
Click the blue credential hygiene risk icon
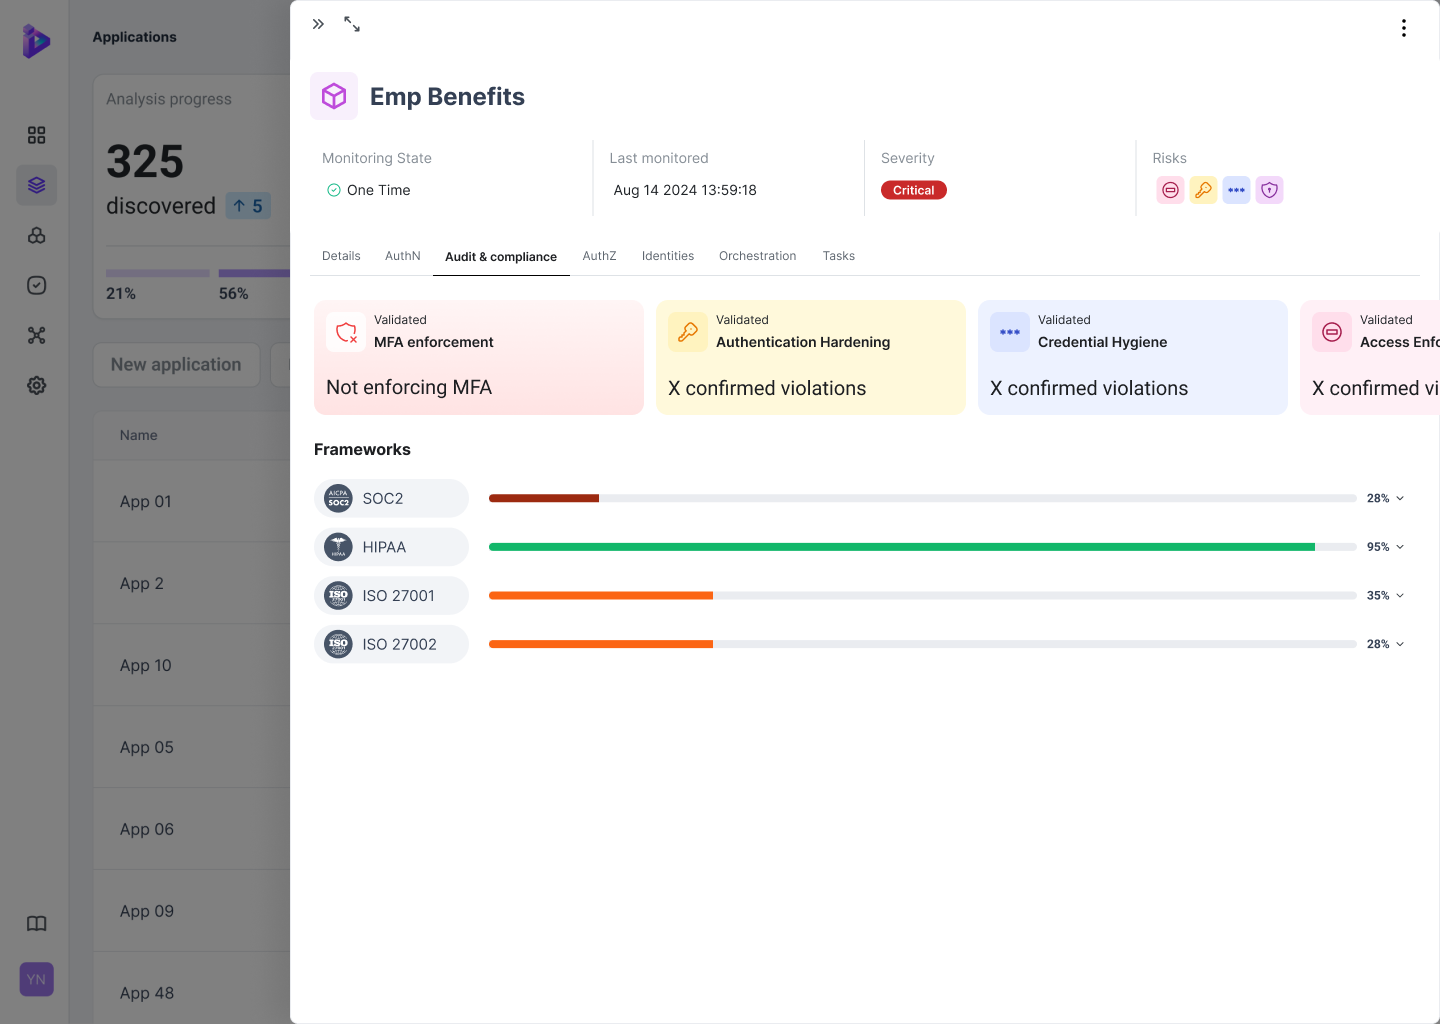1236,190
